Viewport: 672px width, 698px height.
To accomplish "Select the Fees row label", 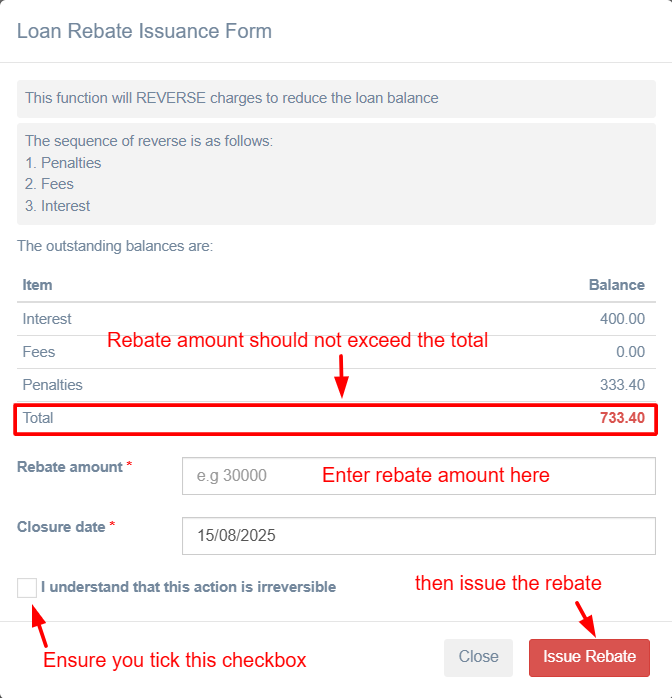I will coord(39,352).
